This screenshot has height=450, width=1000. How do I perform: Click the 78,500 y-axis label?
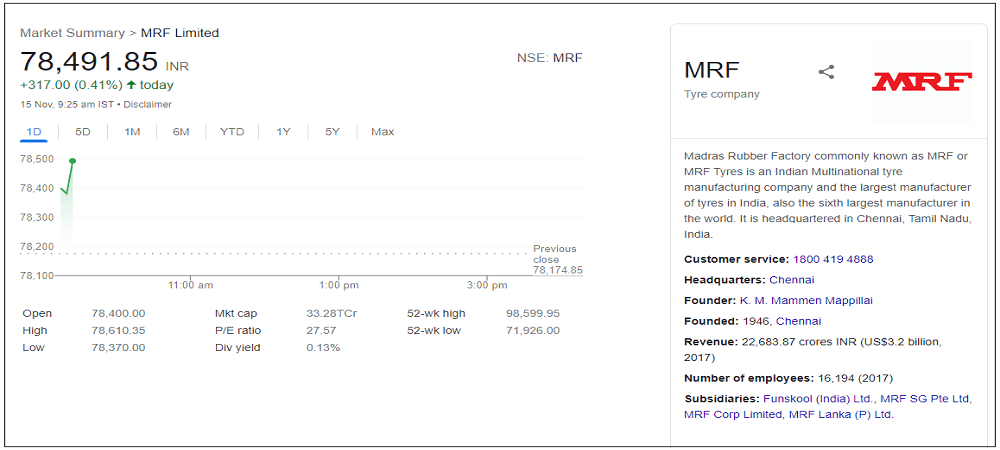[x=37, y=159]
